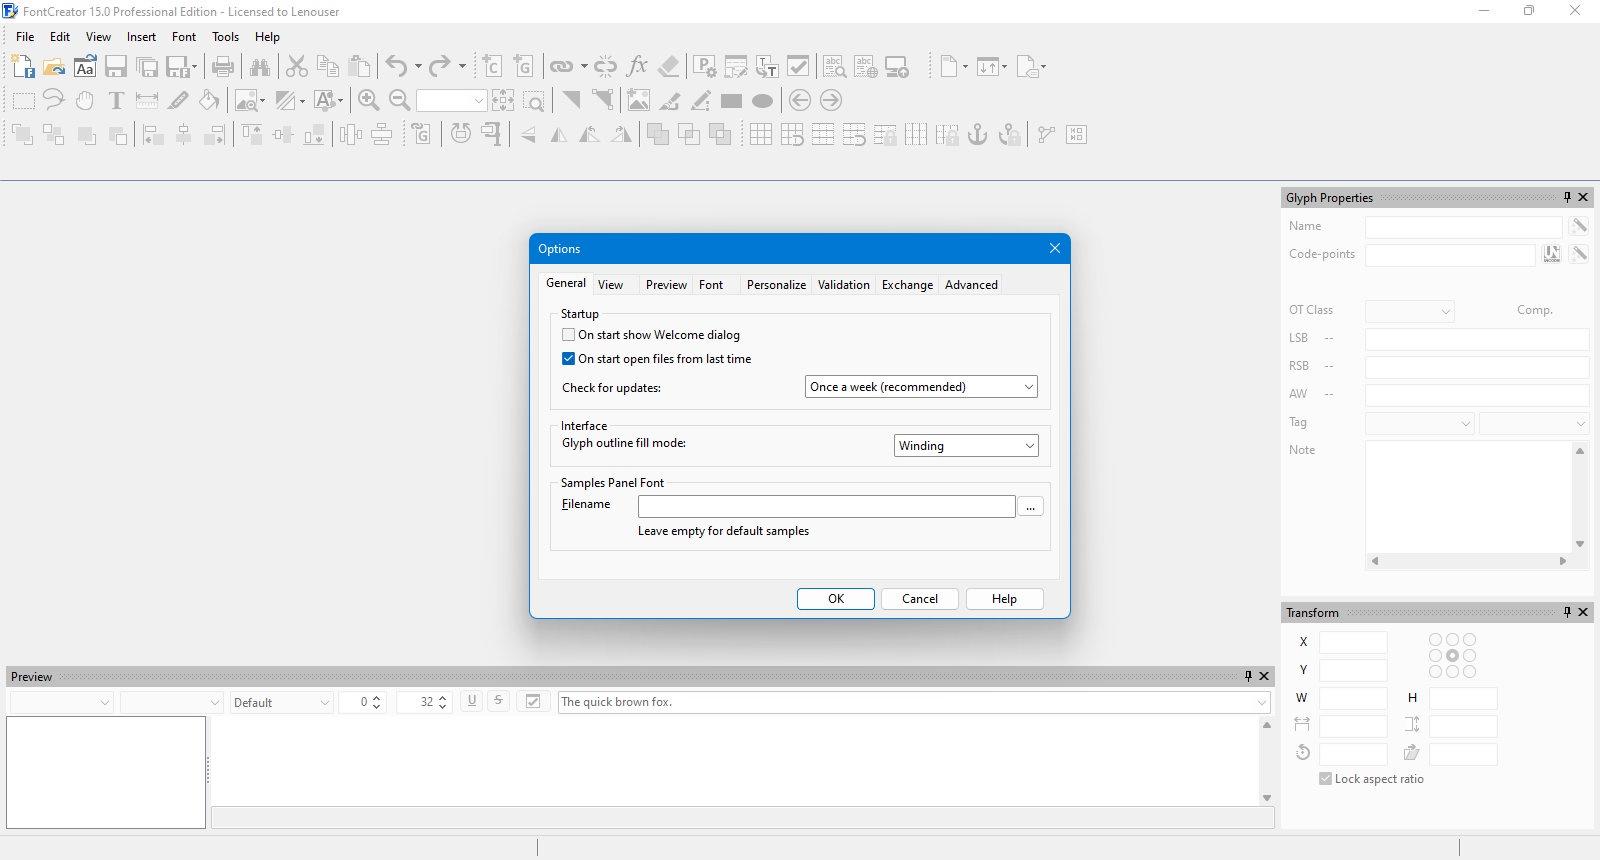Image resolution: width=1600 pixels, height=860 pixels.
Task: Click the lasso selection tool icon
Action: (53, 100)
